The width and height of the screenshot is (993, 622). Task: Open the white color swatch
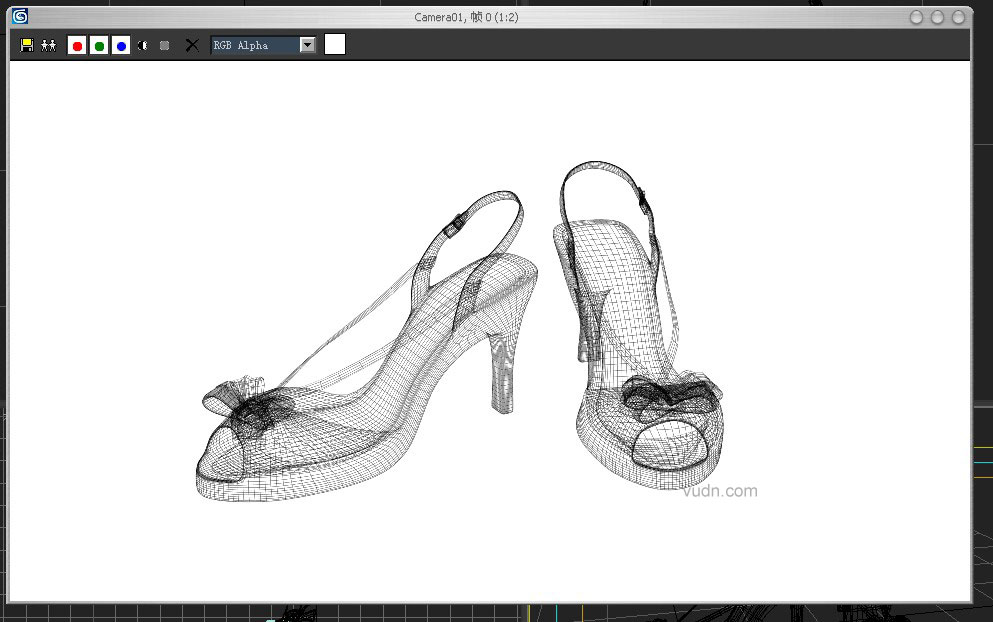(x=335, y=44)
